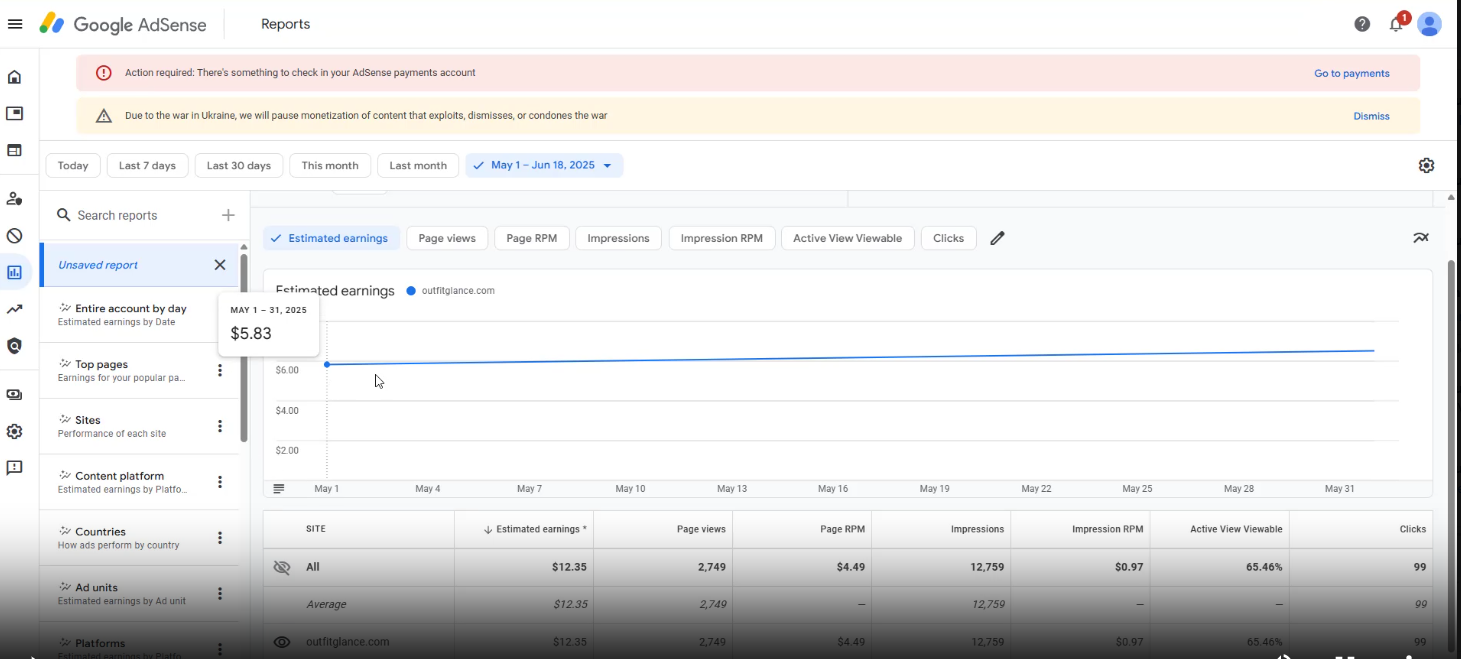Open the Ads icon in sidebar
1461x659 pixels.
click(x=15, y=114)
